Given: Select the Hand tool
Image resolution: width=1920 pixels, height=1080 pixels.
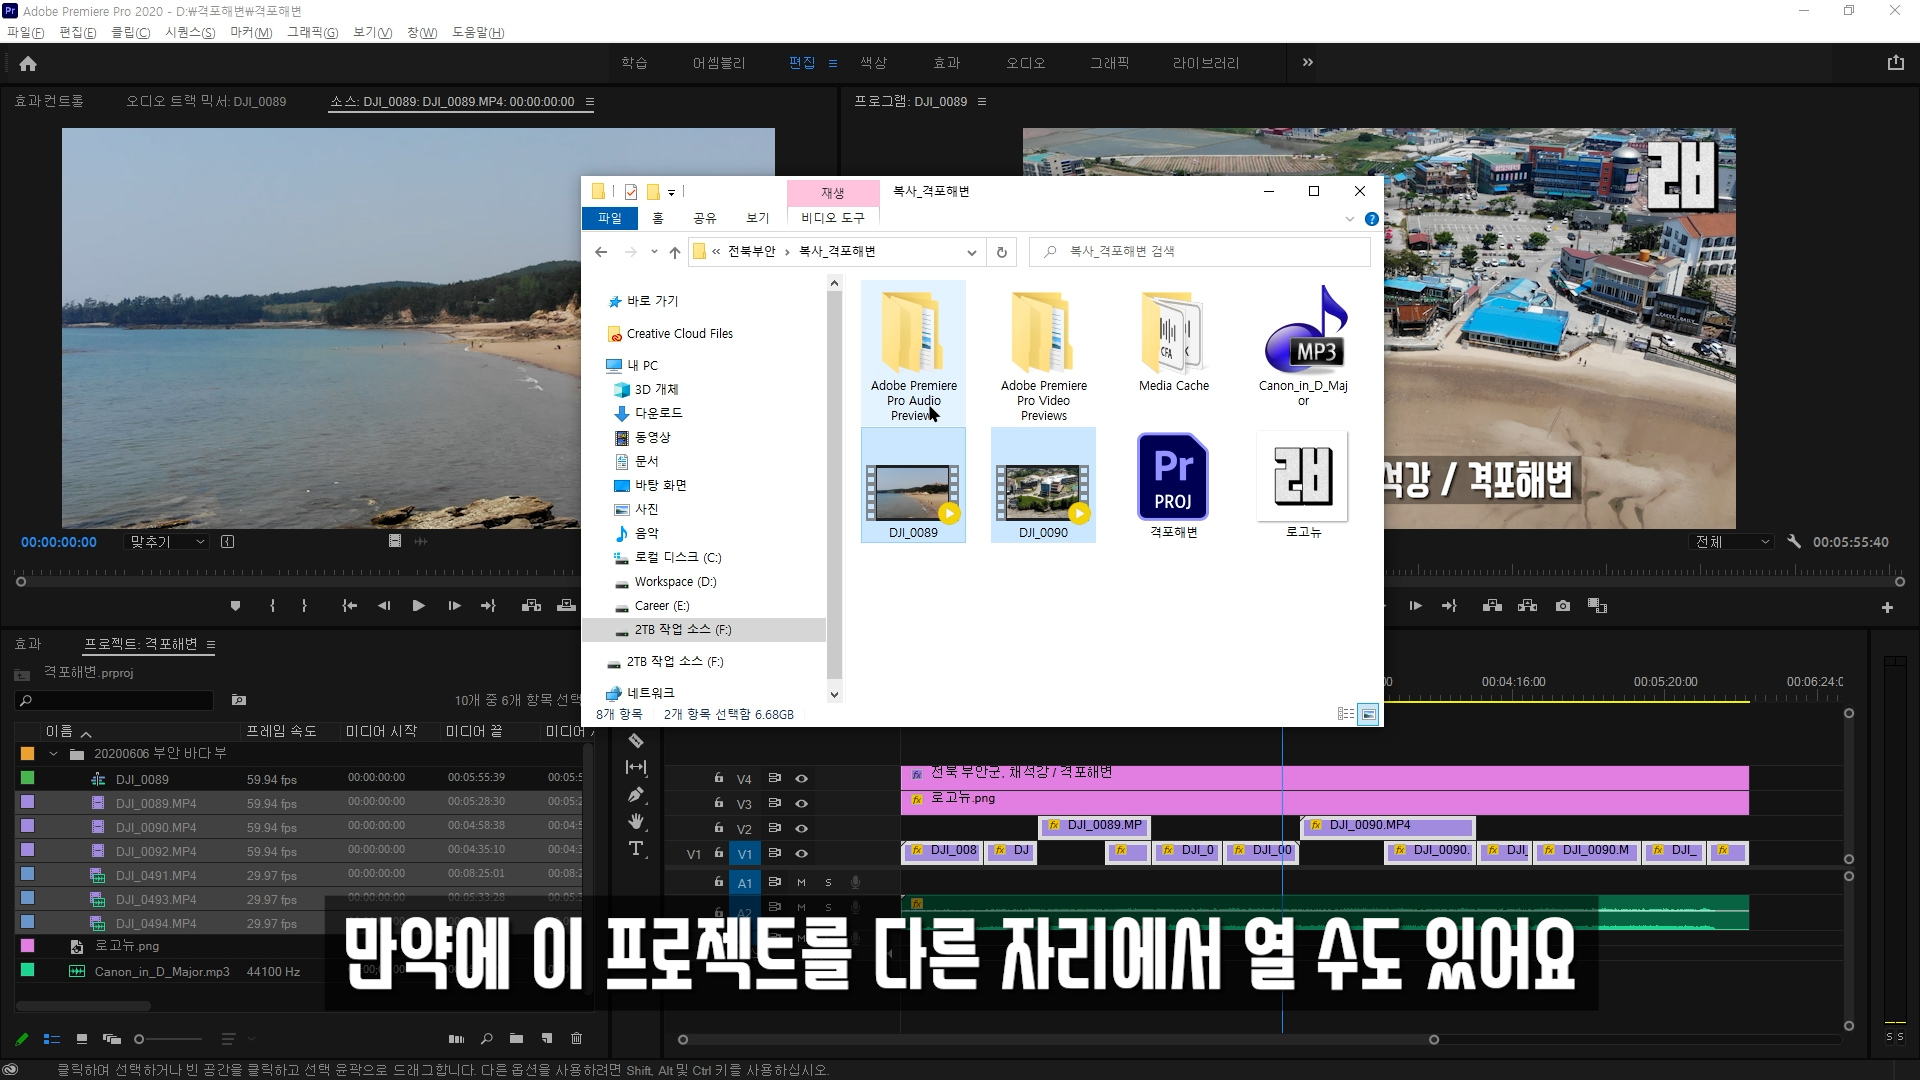Looking at the screenshot, I should 636,822.
